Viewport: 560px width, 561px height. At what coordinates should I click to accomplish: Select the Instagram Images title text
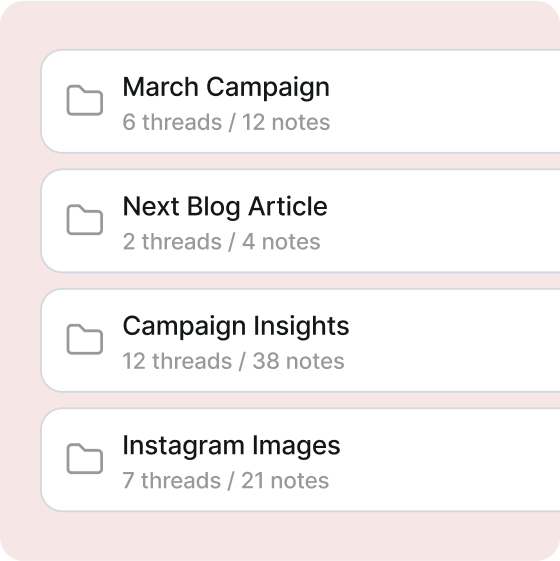pyautogui.click(x=231, y=446)
